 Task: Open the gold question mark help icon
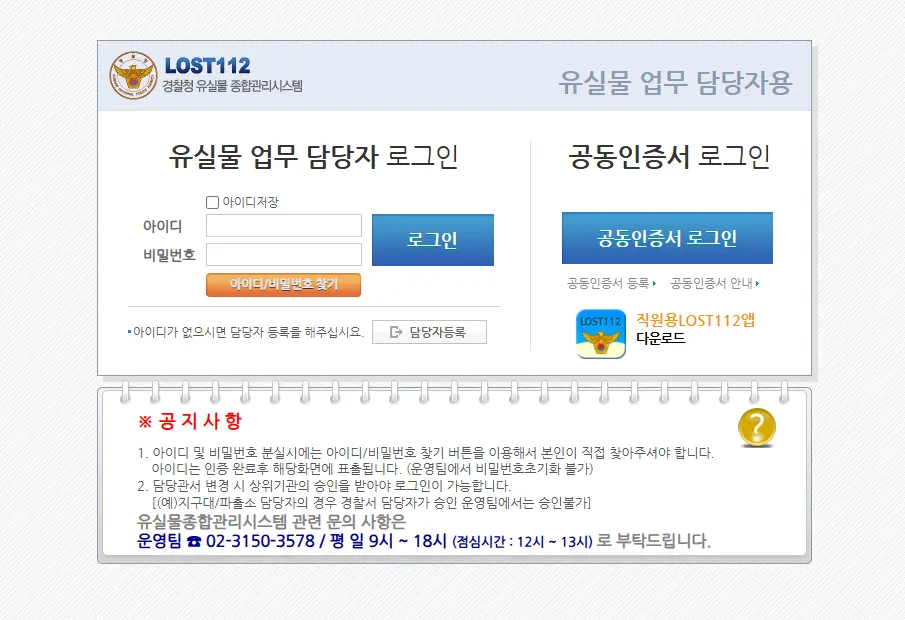pos(757,427)
